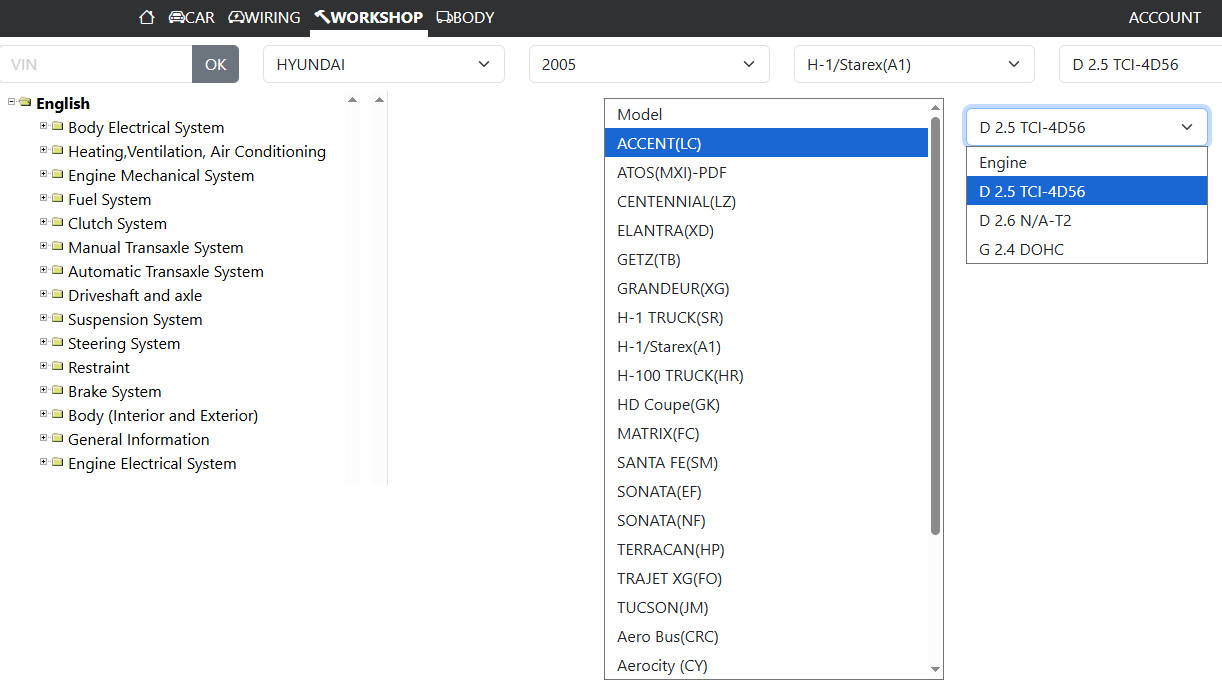This screenshot has height=696, width=1222.
Task: Choose G 2.4 DOHC engine option
Action: click(x=1021, y=249)
